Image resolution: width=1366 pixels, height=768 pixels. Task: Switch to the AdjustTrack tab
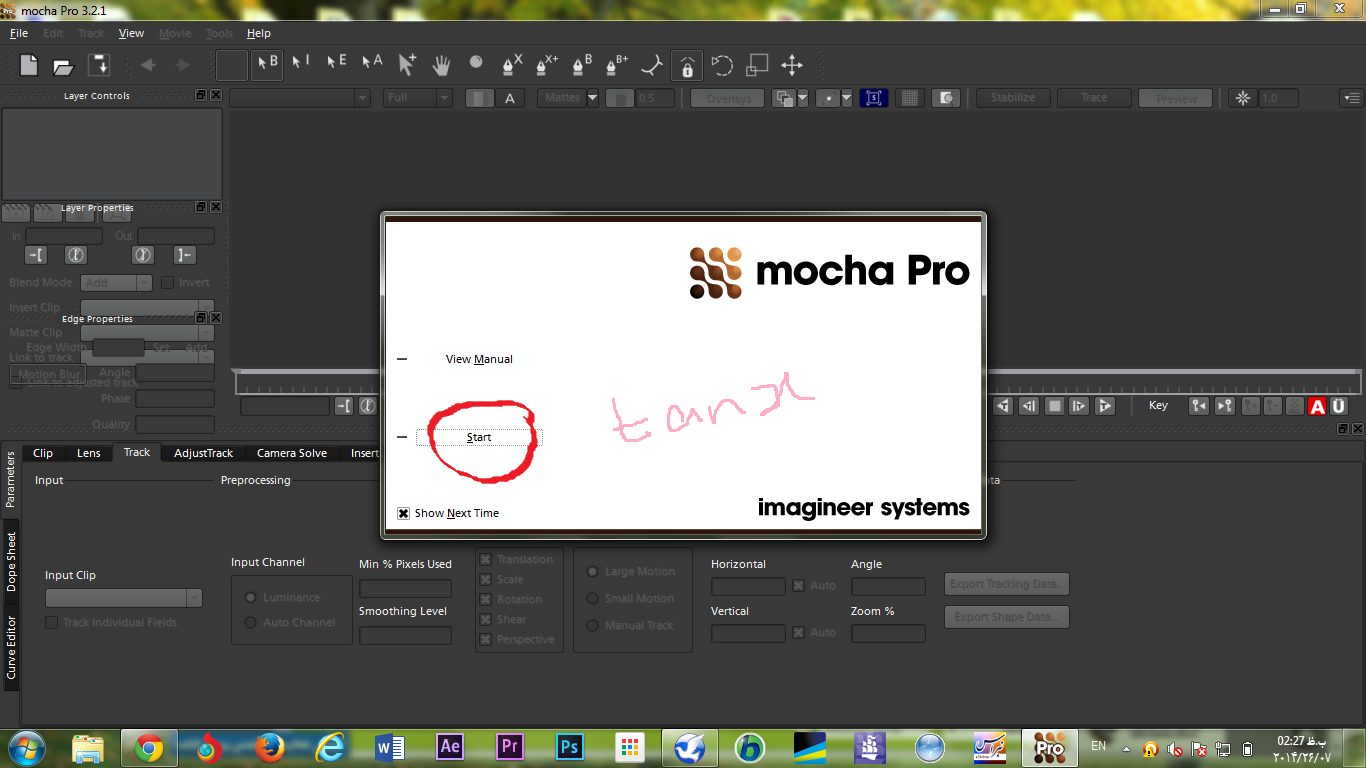click(203, 453)
